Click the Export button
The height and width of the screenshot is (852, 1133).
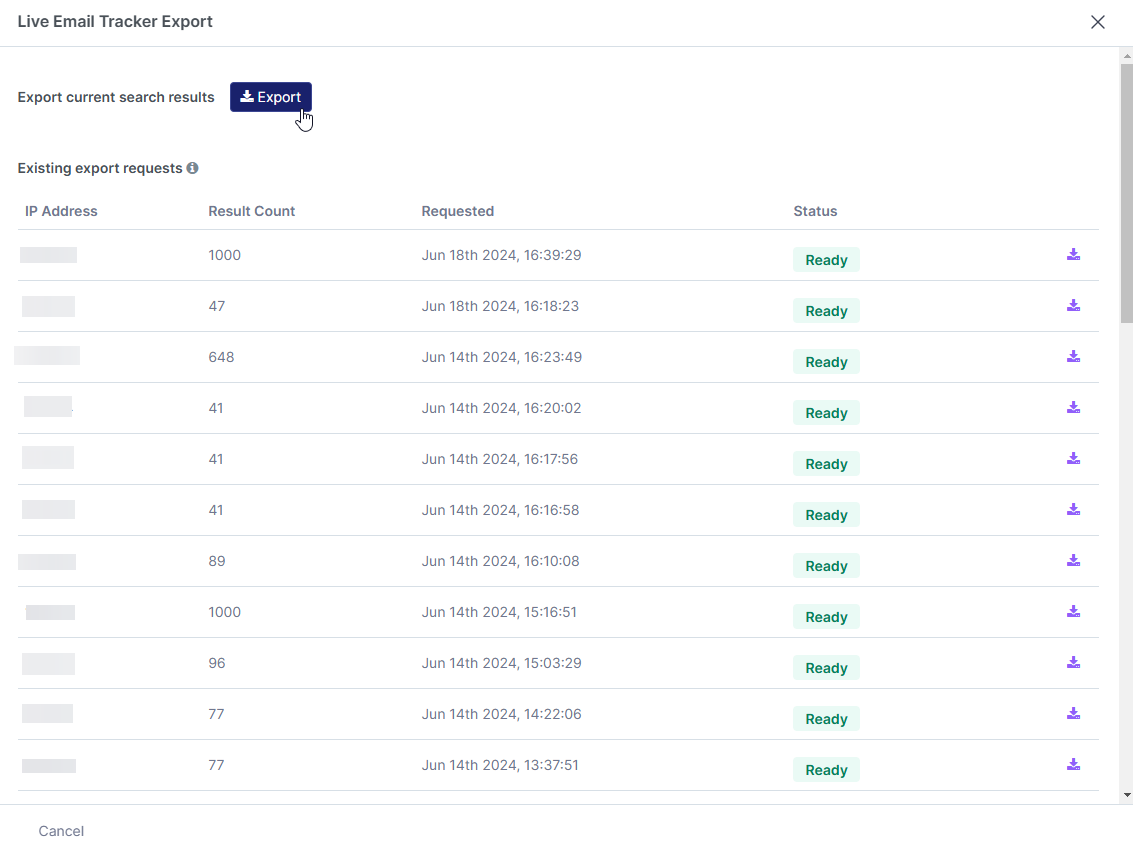click(x=271, y=97)
